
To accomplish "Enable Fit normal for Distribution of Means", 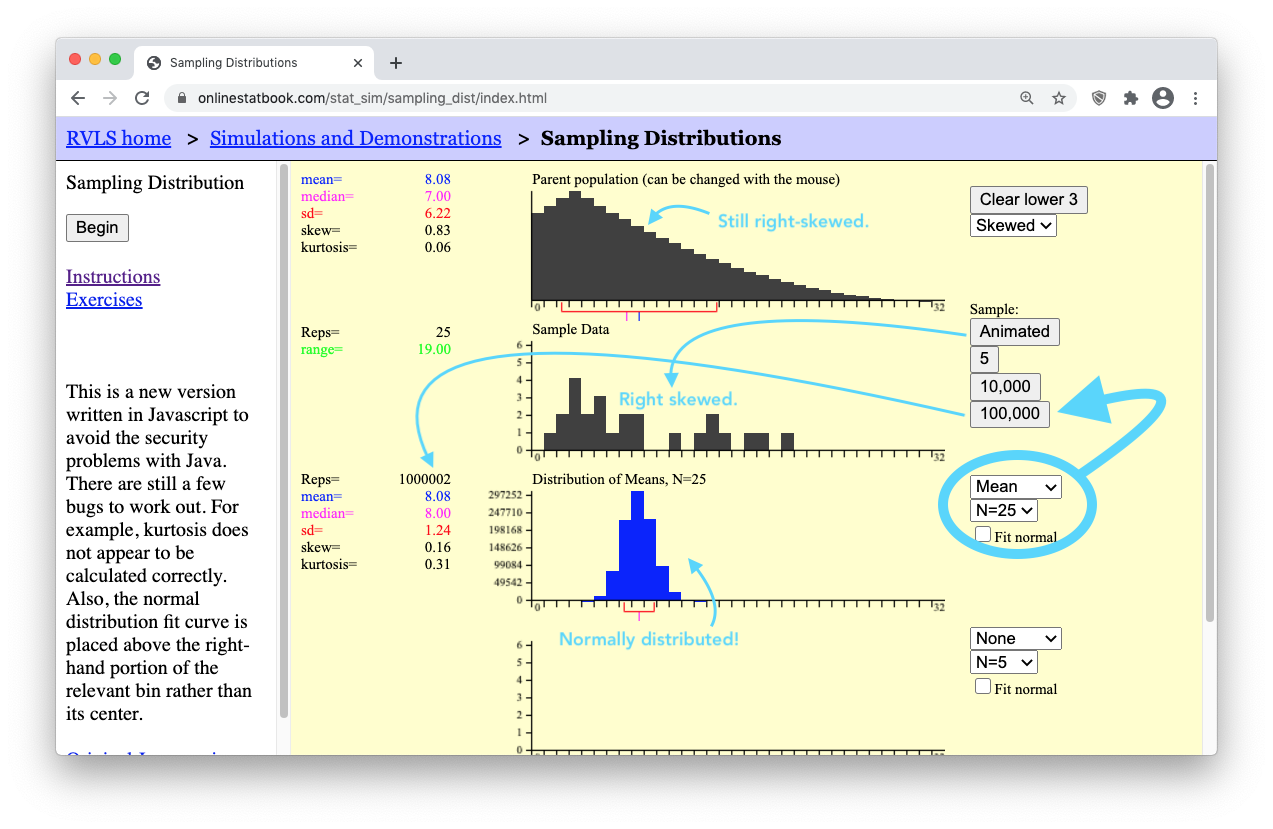I will tap(983, 535).
